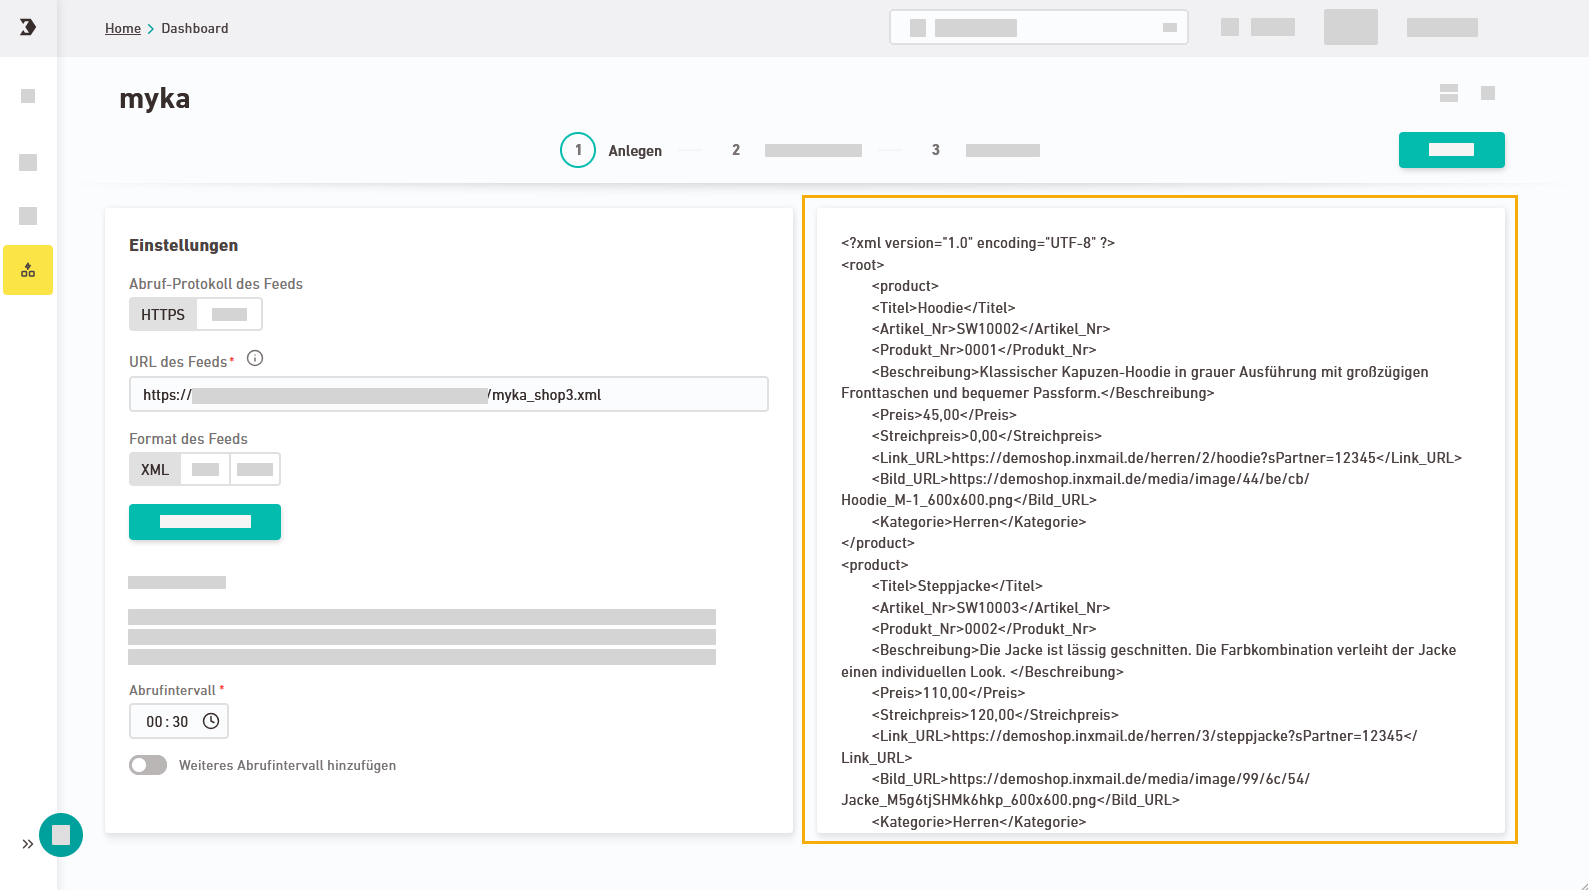Click the <Titel>Hoodie</Titel> line
The width and height of the screenshot is (1589, 890).
coord(943,308)
